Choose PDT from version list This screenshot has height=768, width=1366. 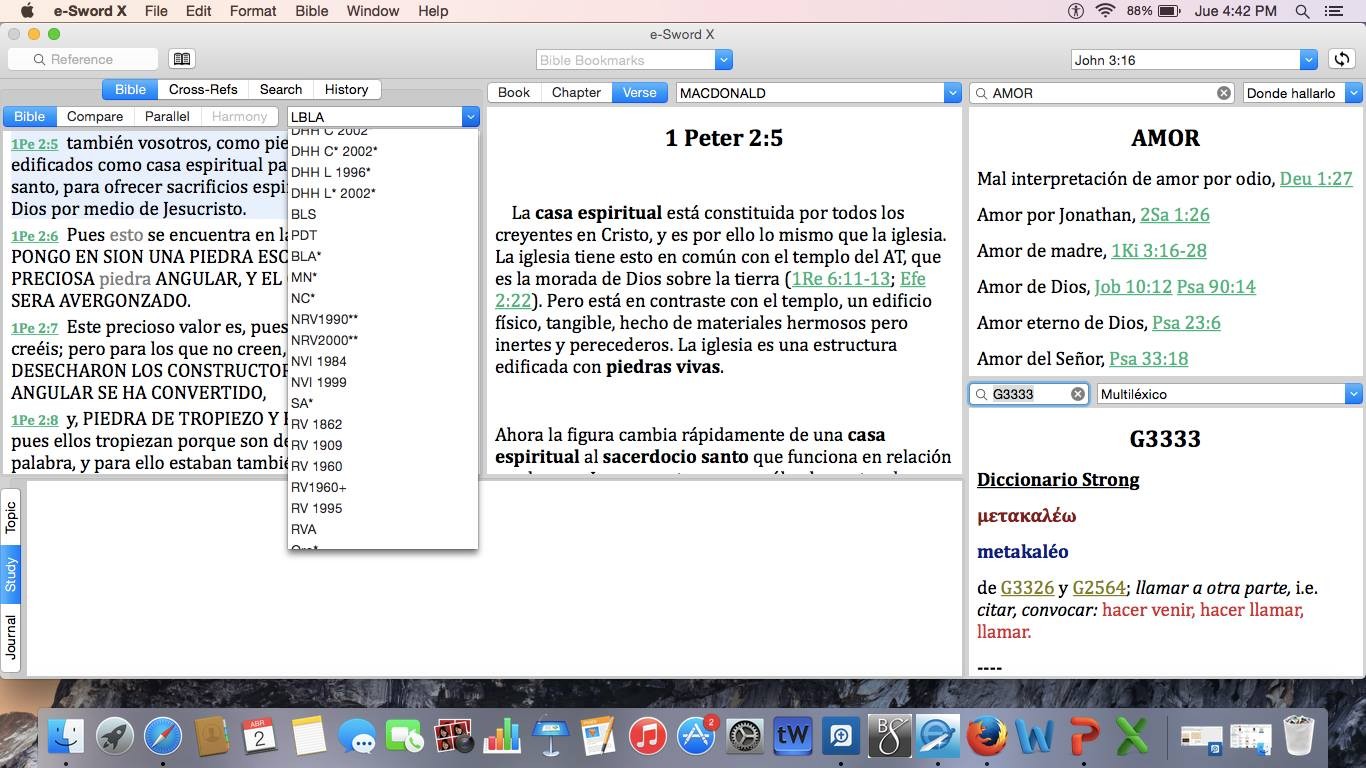coord(383,235)
